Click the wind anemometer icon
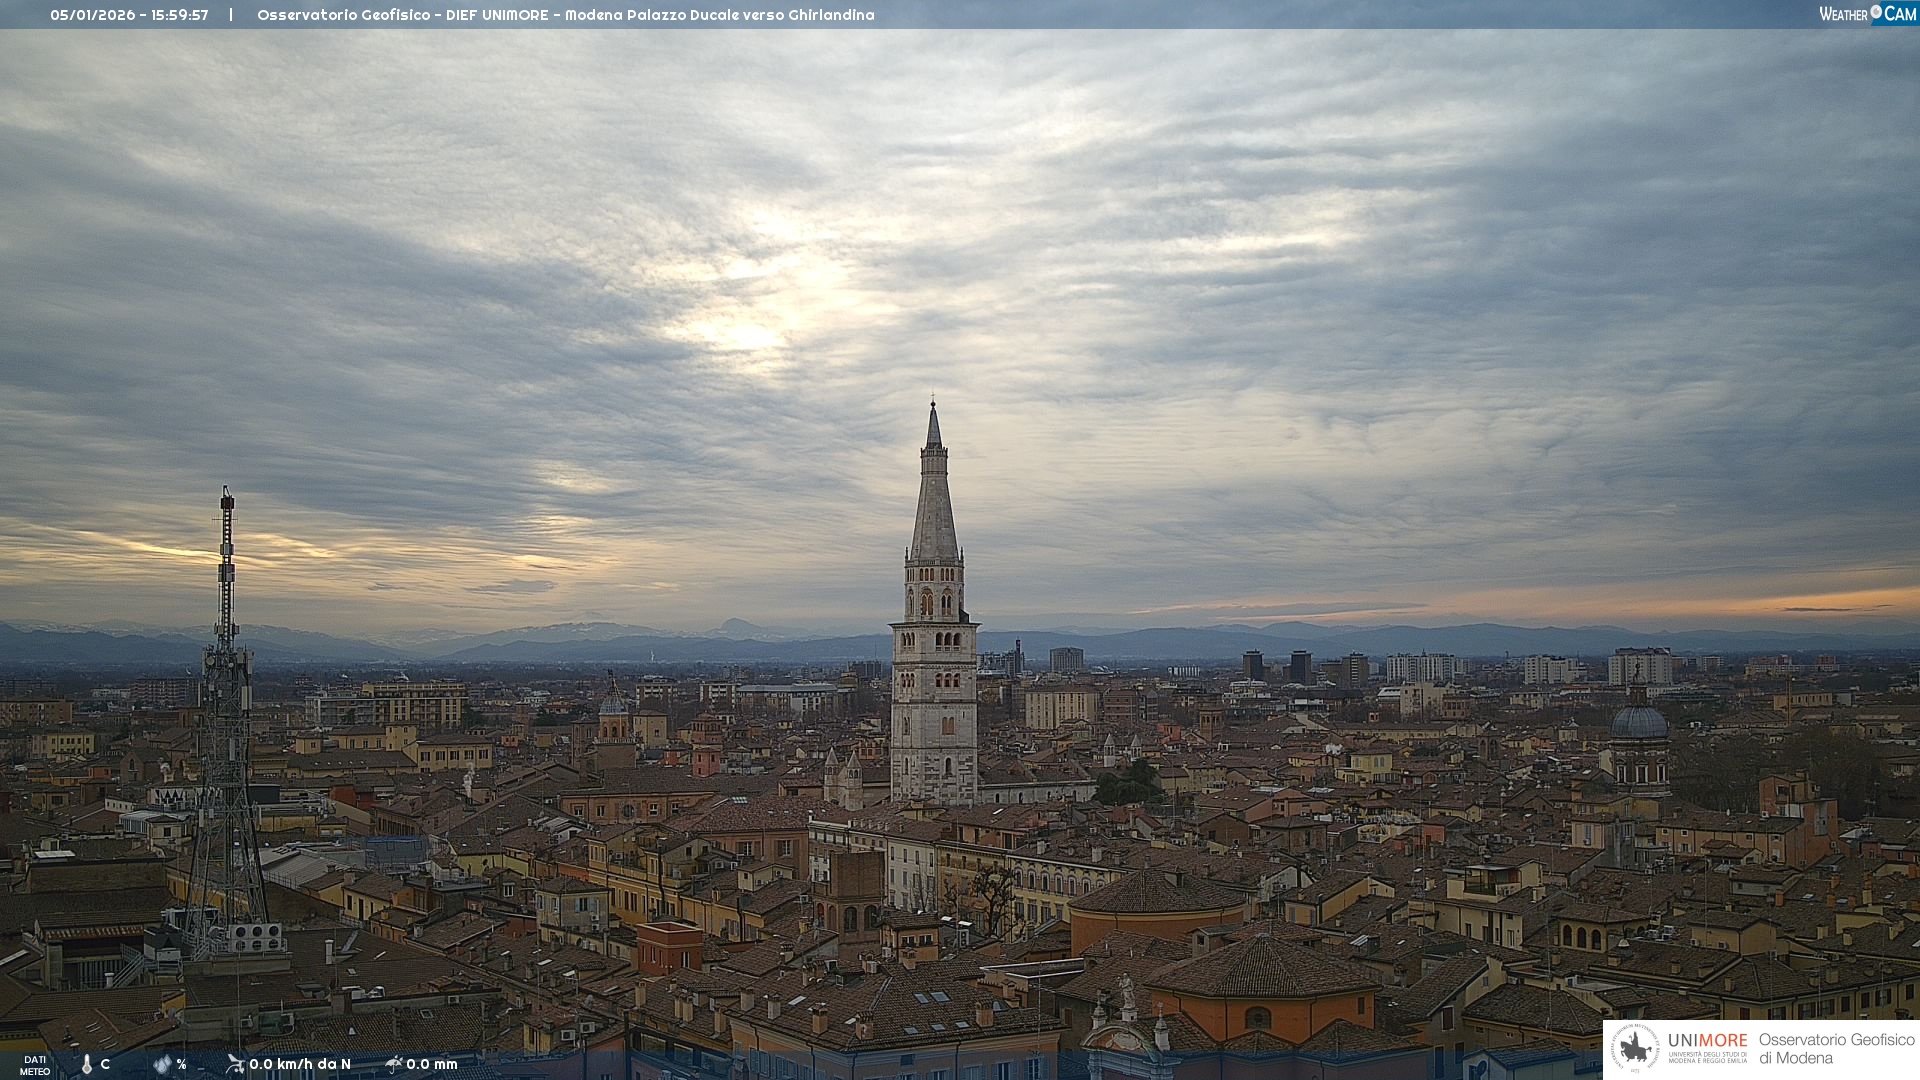This screenshot has width=1920, height=1080. point(235,1064)
